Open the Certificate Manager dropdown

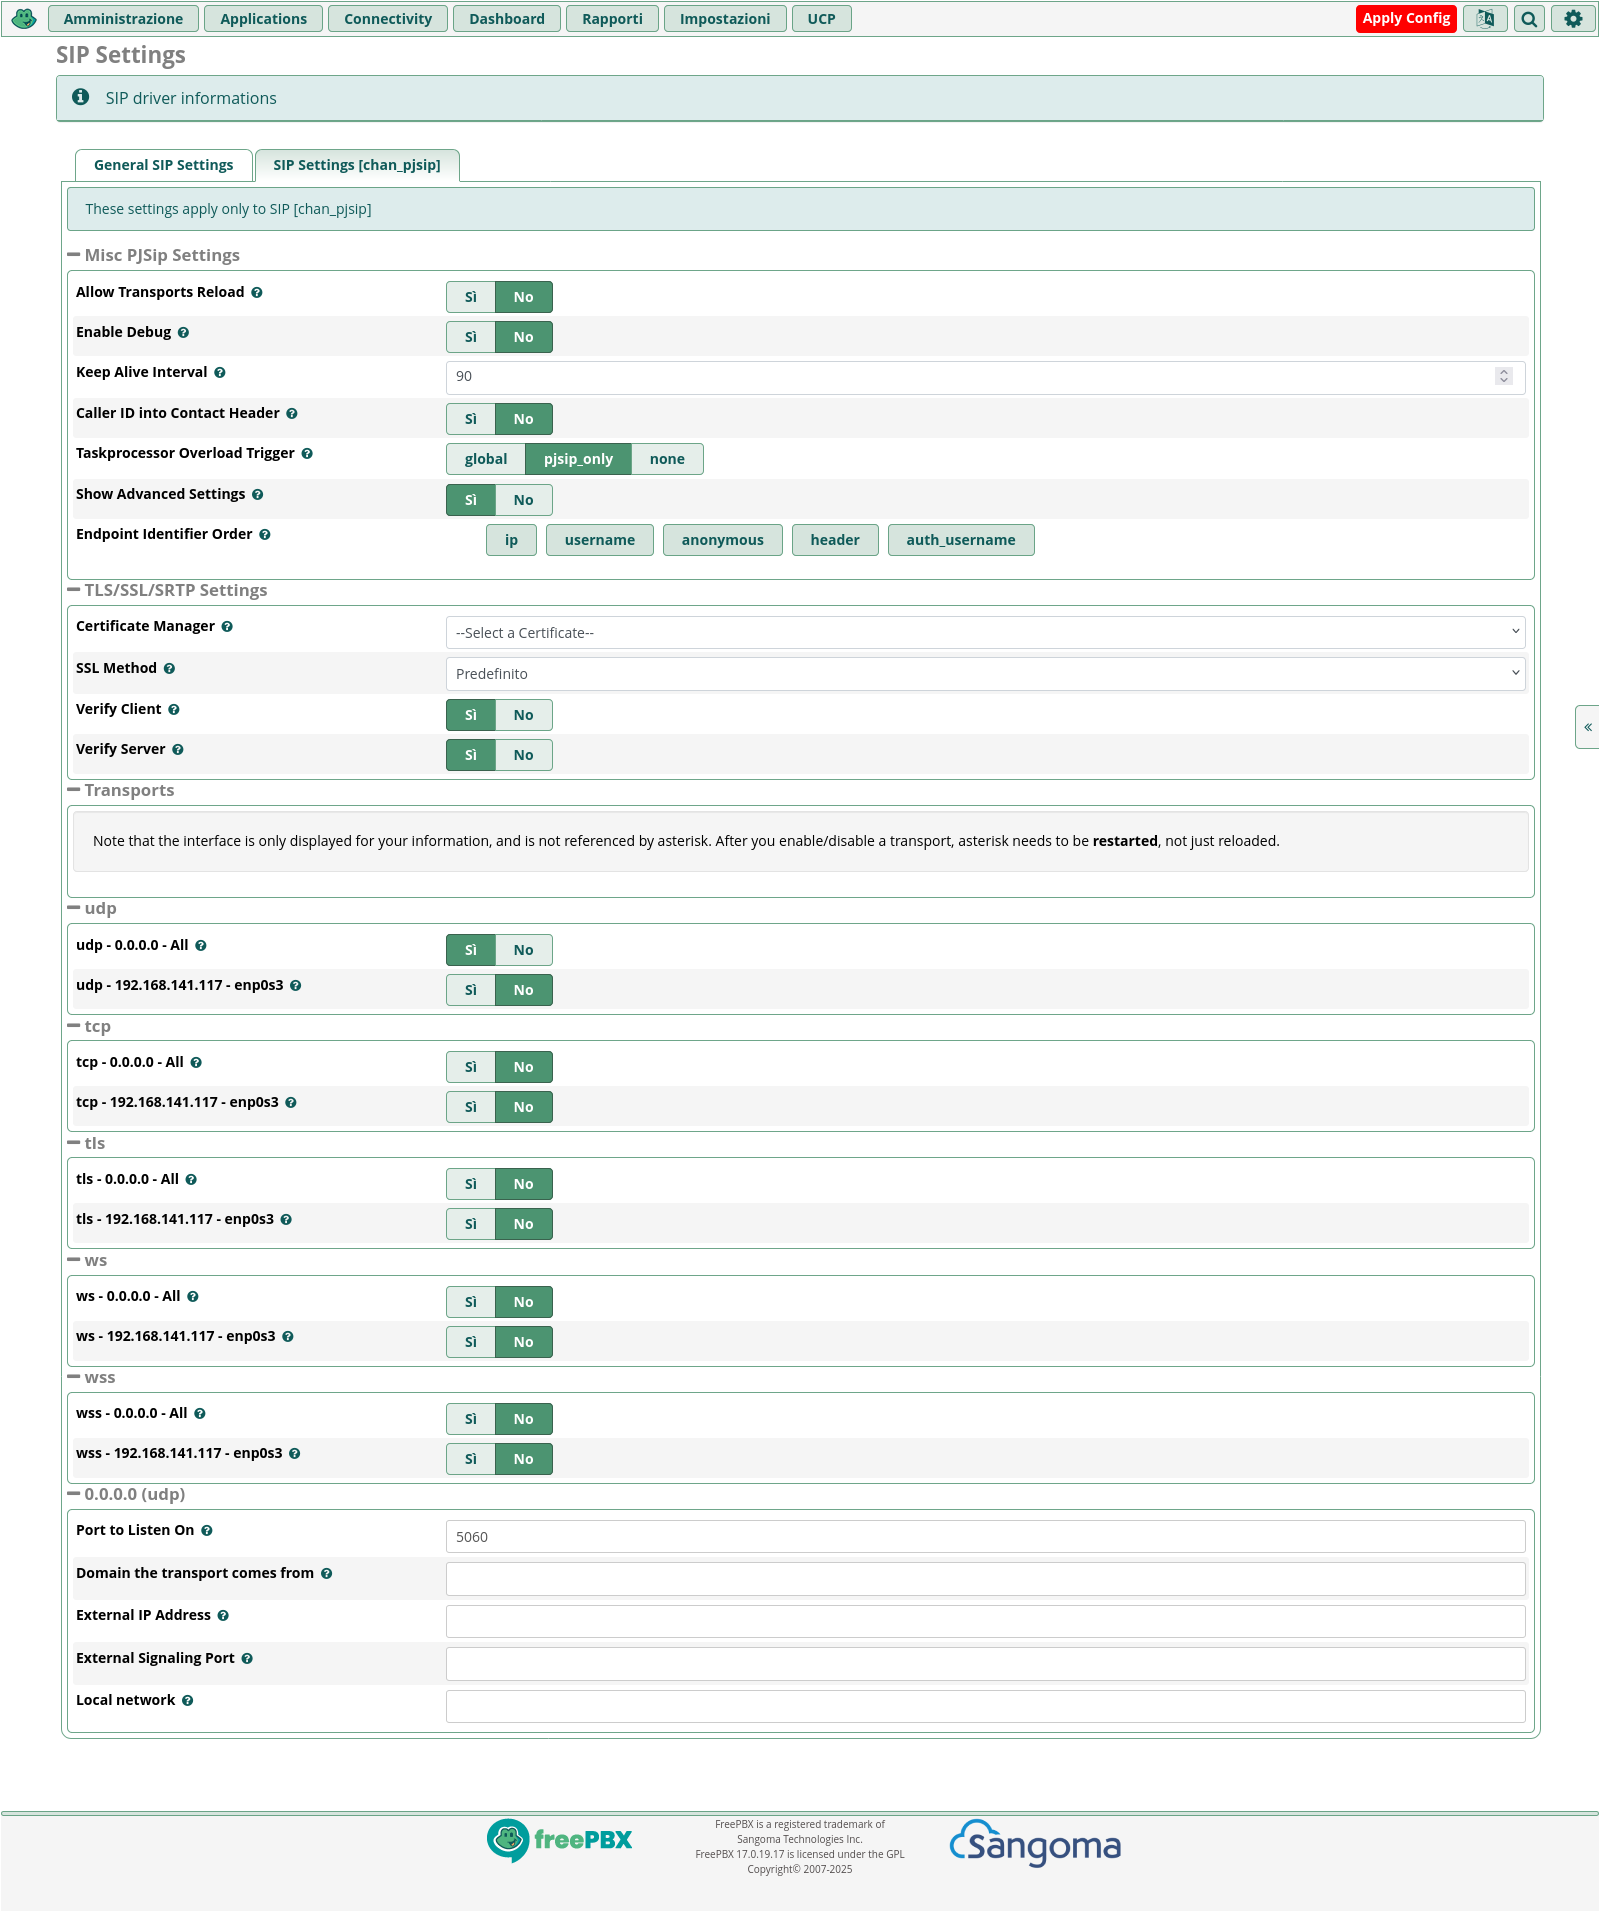(985, 633)
